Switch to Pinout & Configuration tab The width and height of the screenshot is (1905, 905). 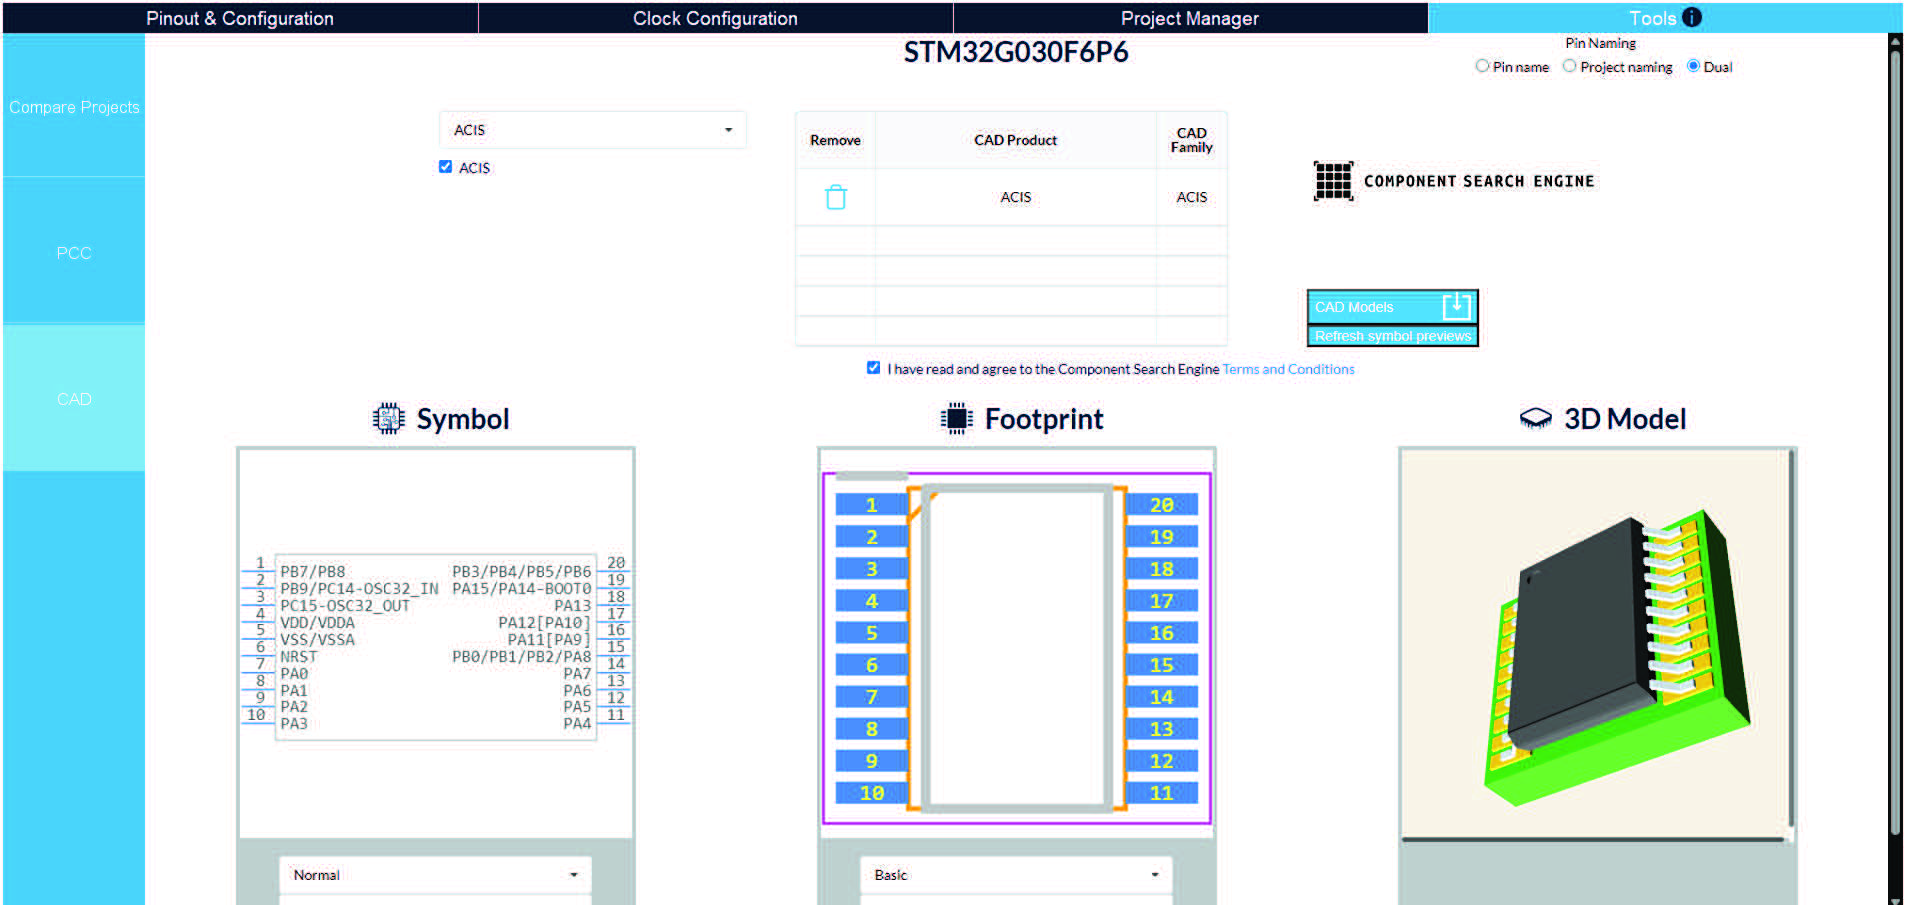240,18
